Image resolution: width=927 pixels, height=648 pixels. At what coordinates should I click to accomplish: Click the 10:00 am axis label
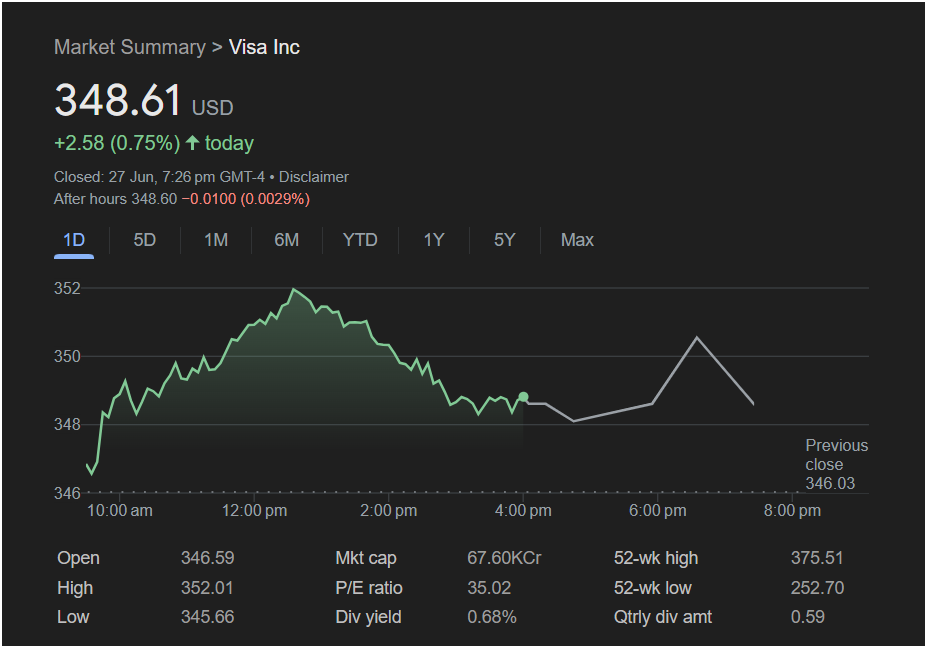(x=120, y=510)
